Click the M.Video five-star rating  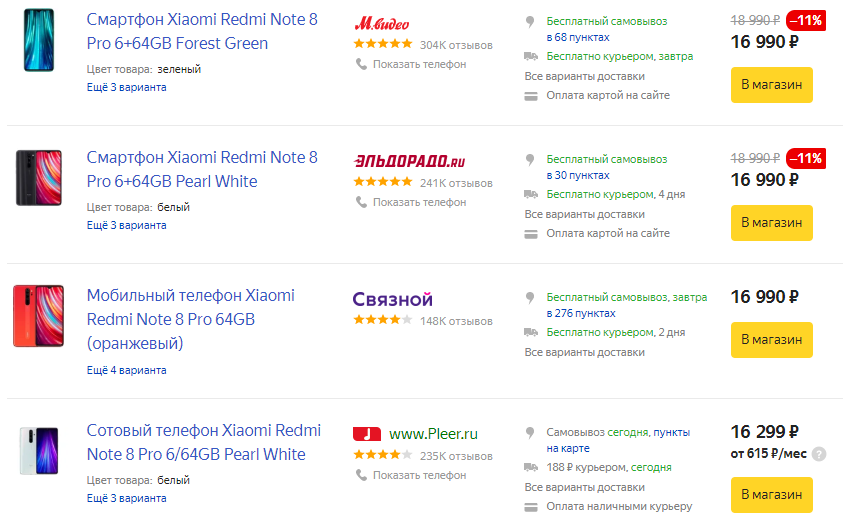[x=382, y=44]
